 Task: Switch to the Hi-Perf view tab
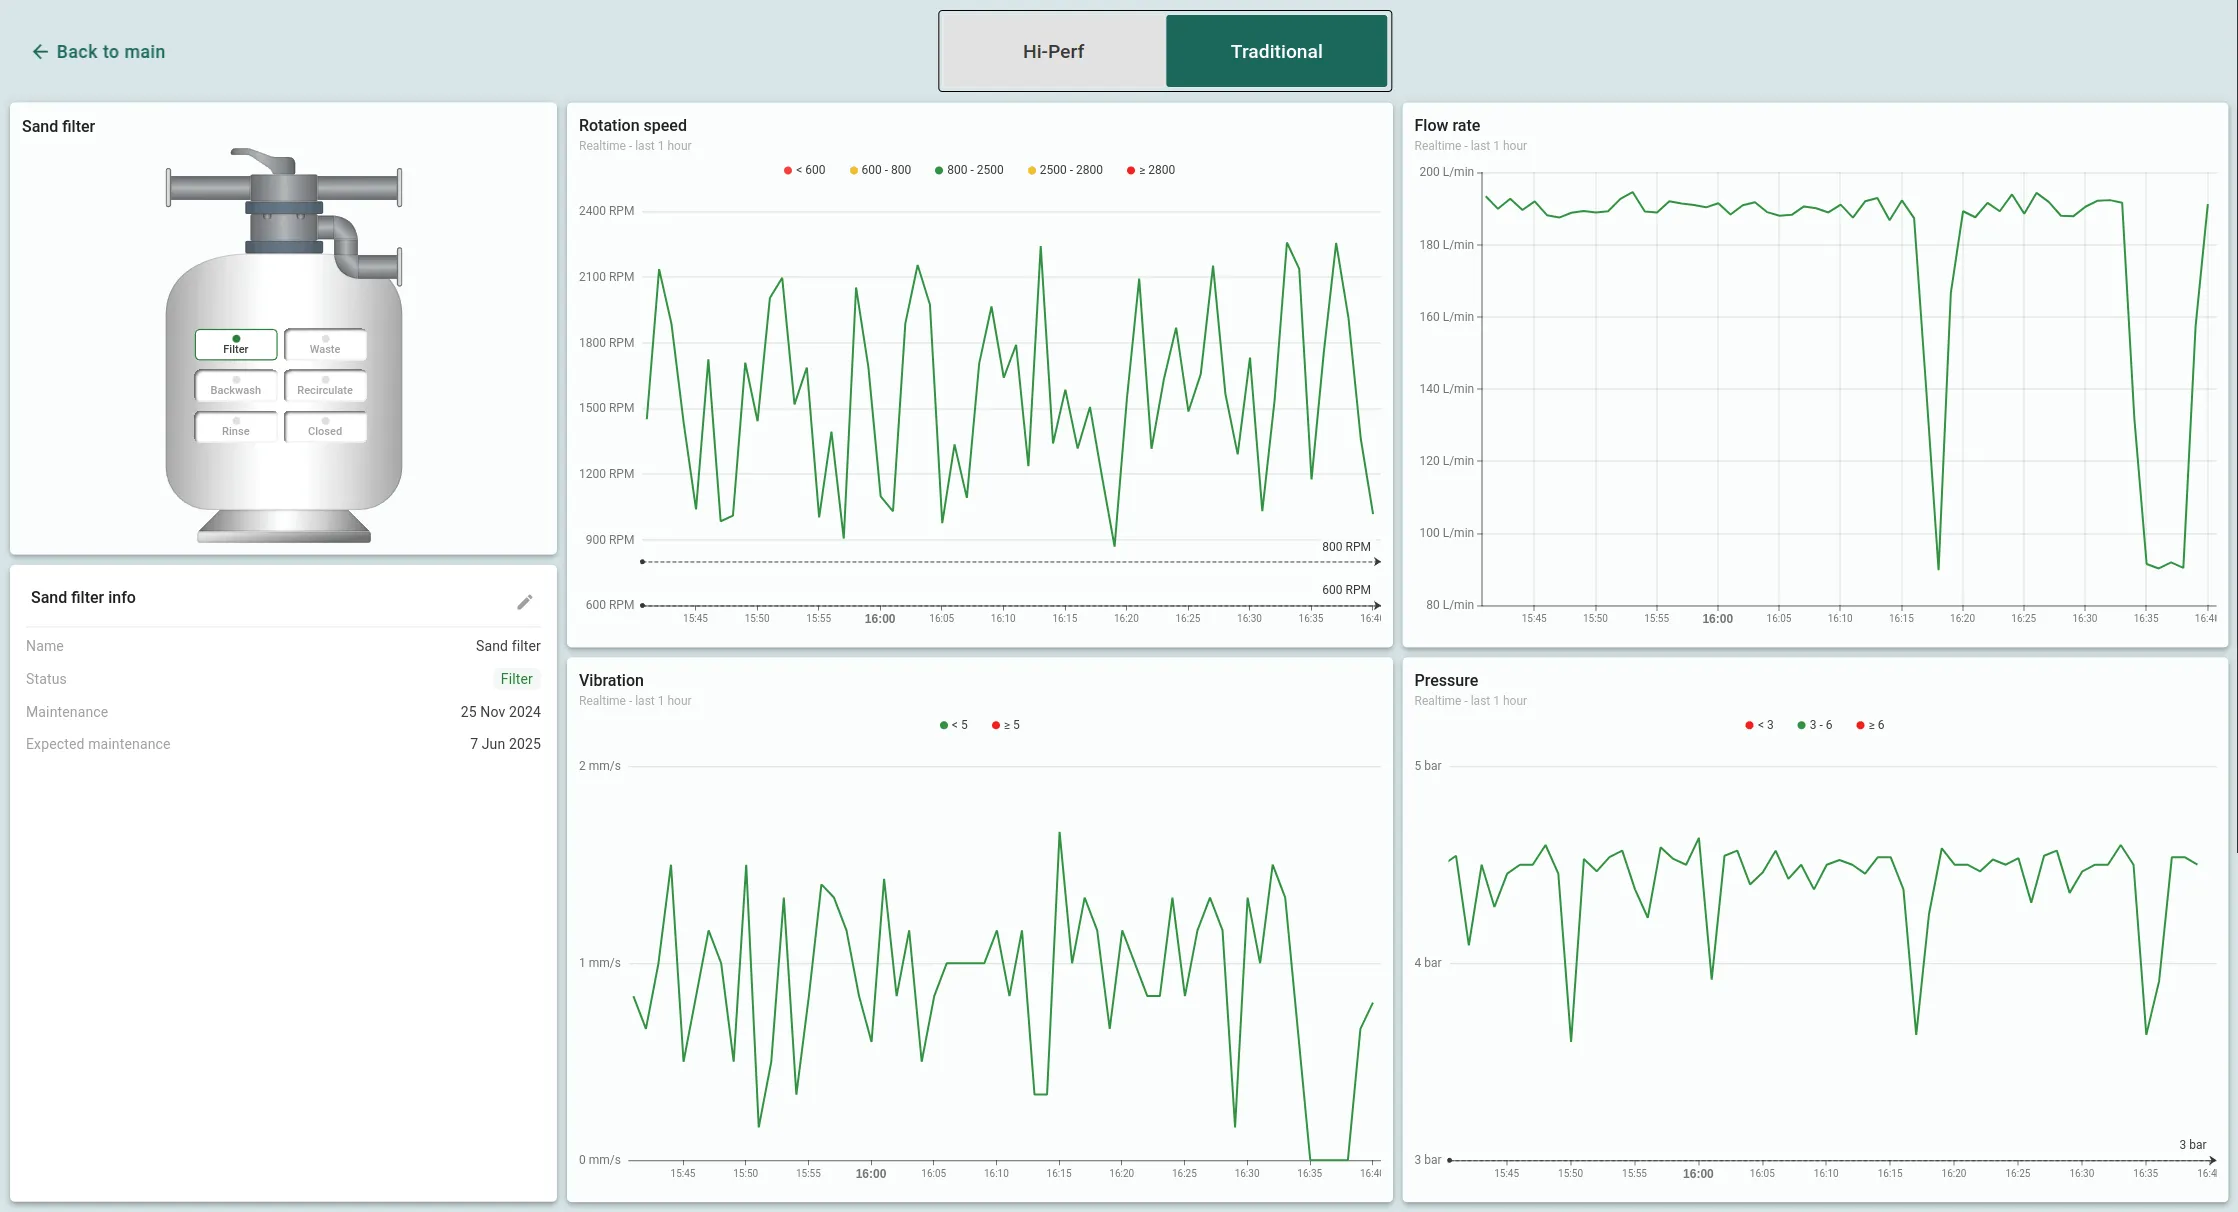click(1053, 52)
